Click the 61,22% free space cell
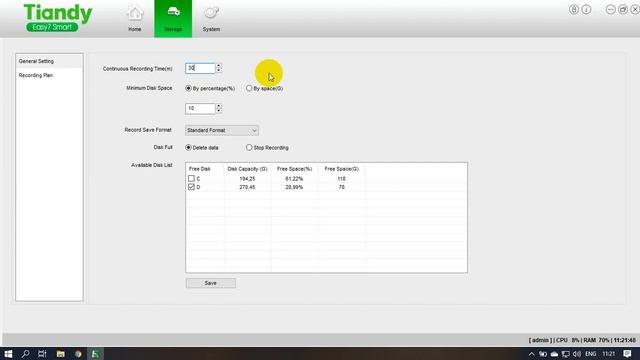Image resolution: width=640 pixels, height=360 pixels. point(294,179)
